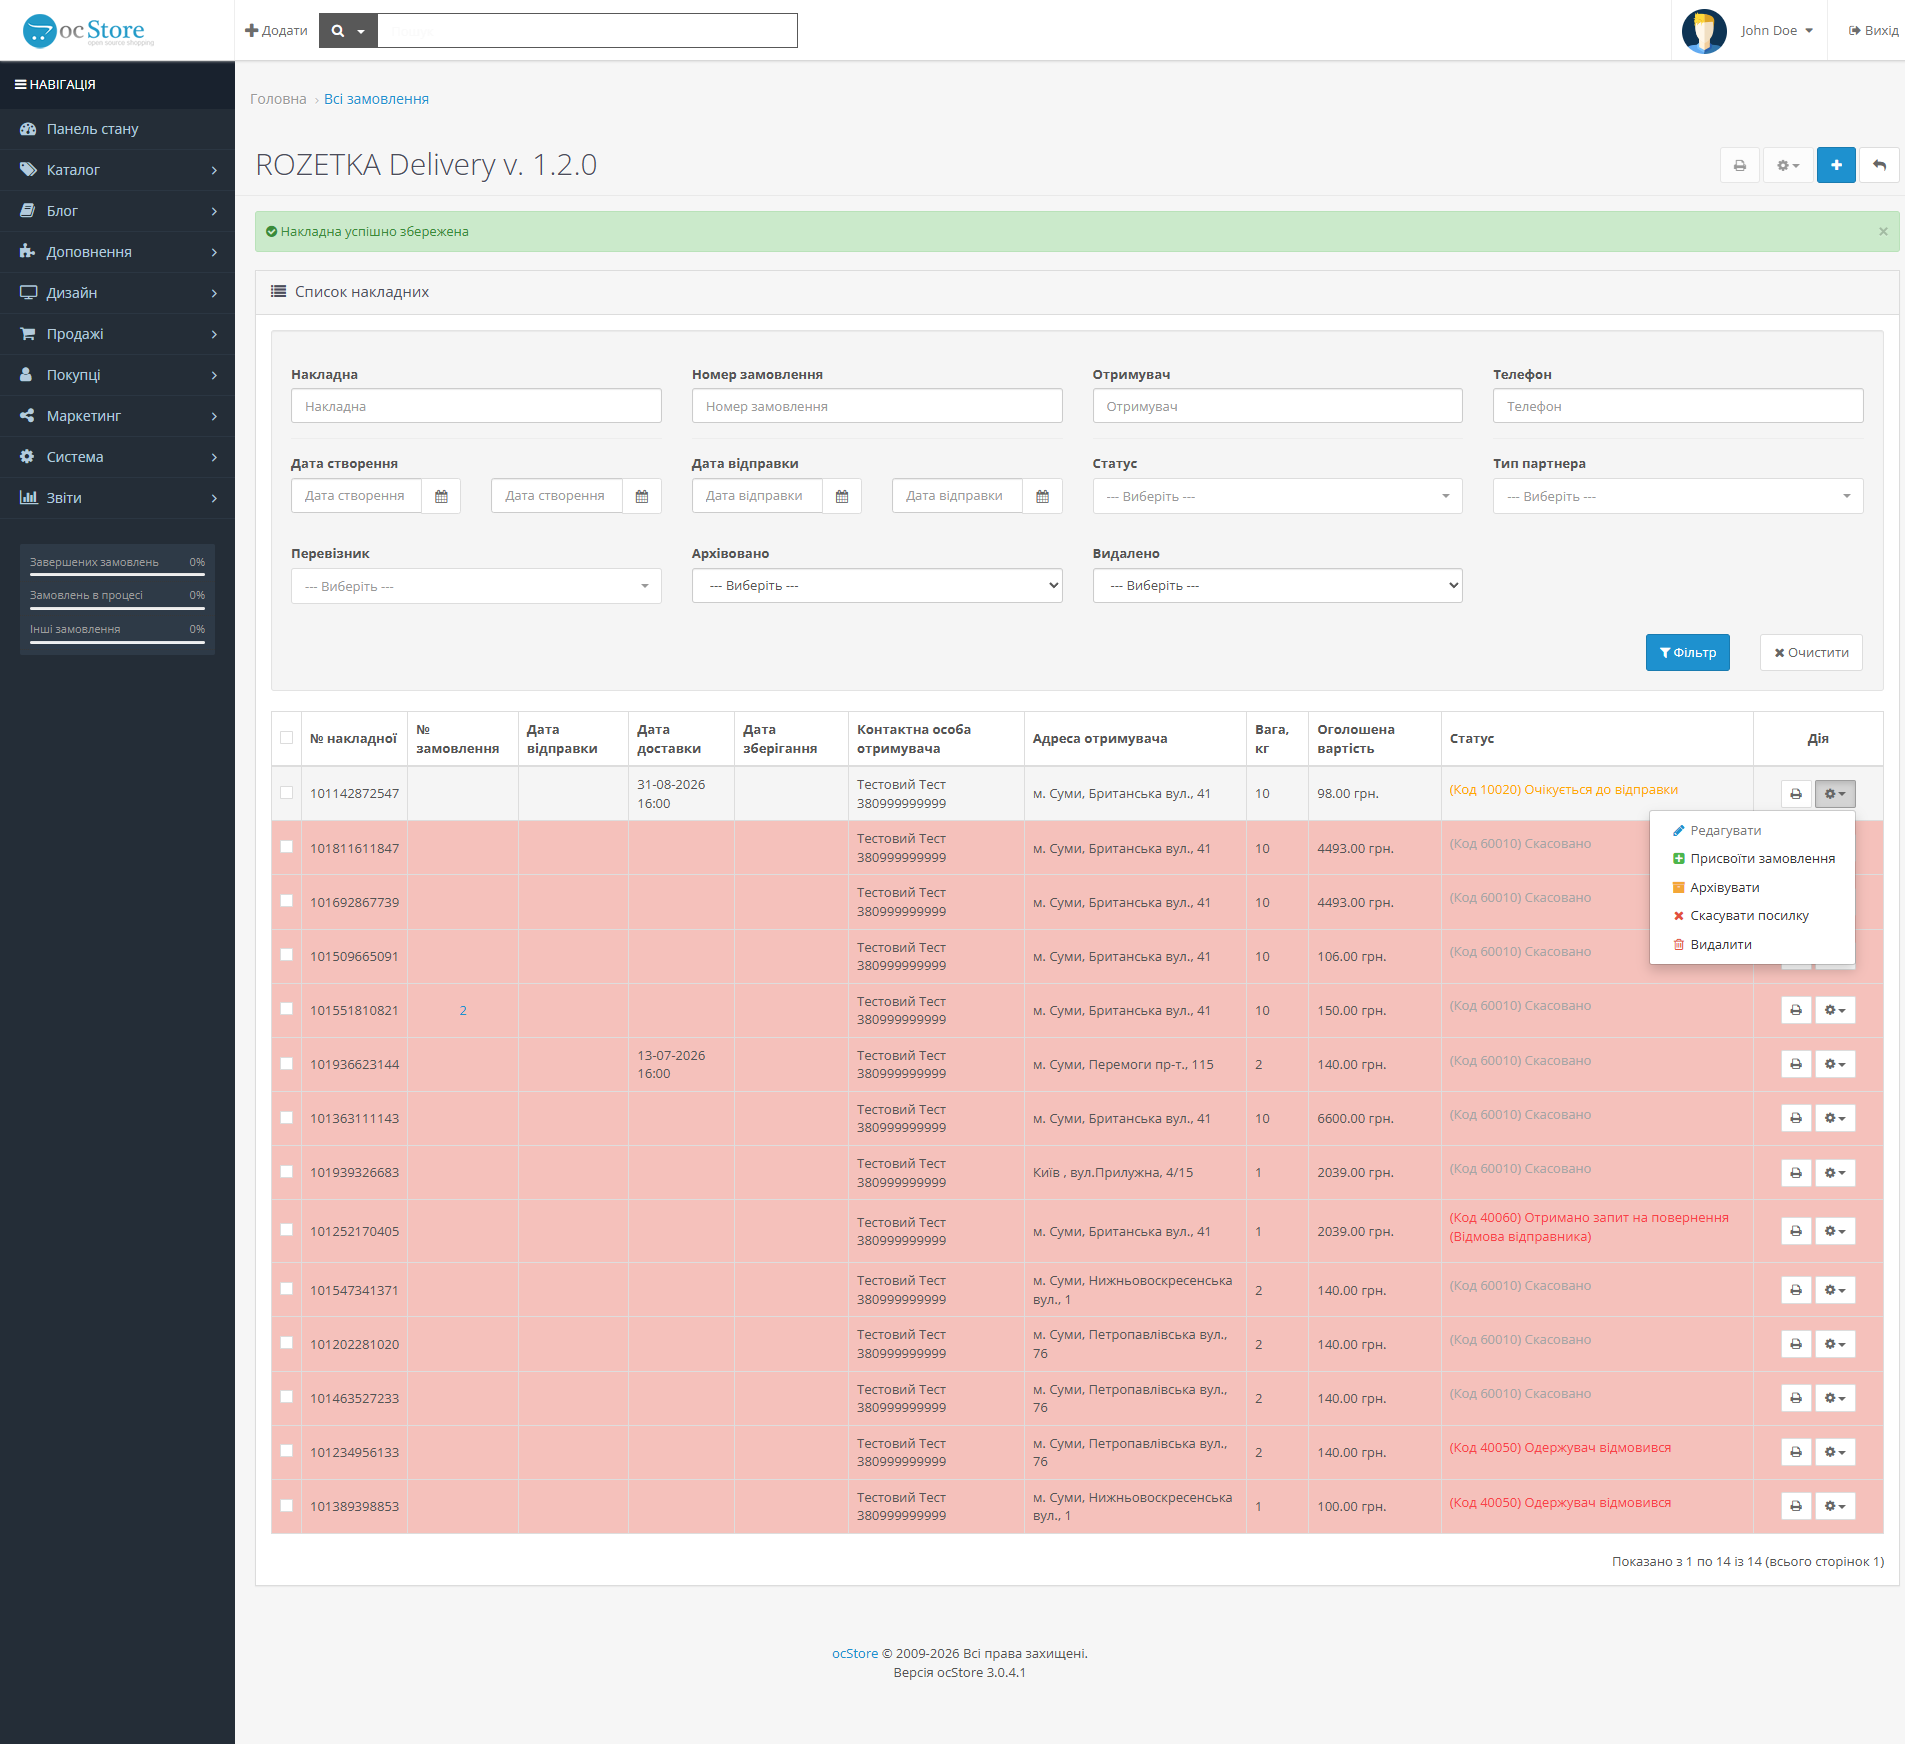Click the print icon in the page header
The width and height of the screenshot is (1905, 1744).
pos(1739,165)
